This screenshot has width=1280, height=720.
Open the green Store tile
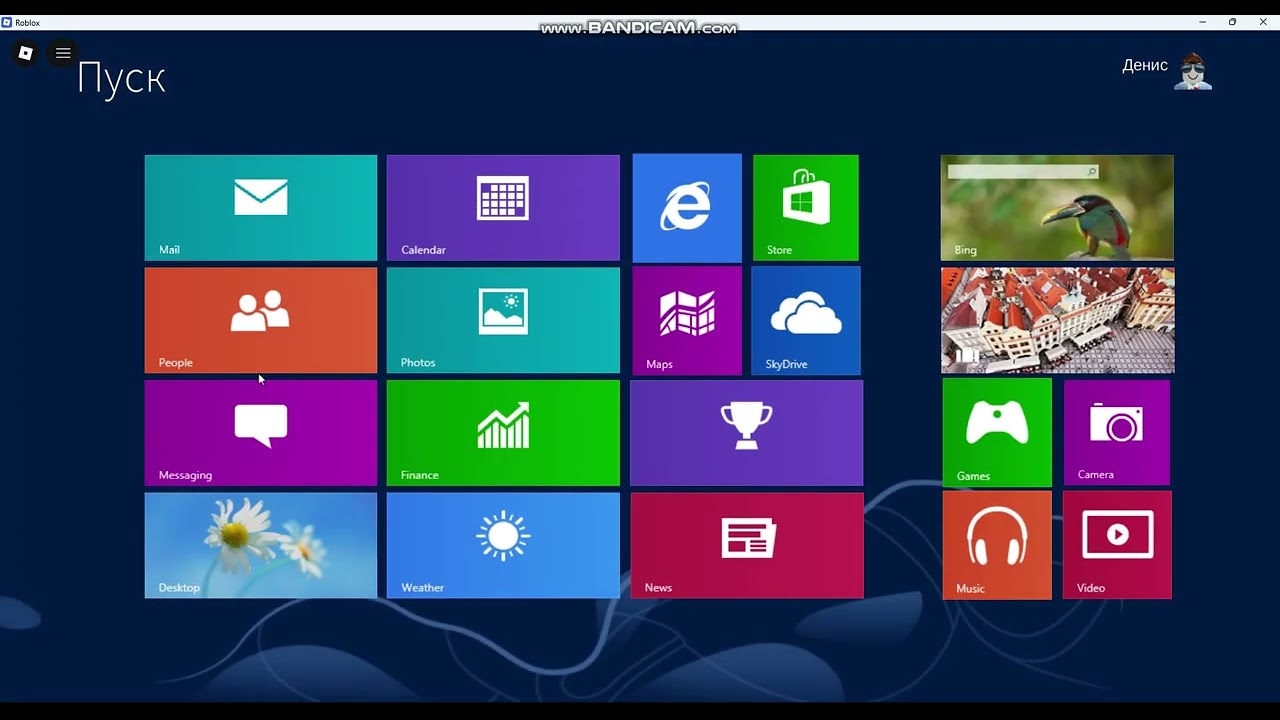click(806, 208)
